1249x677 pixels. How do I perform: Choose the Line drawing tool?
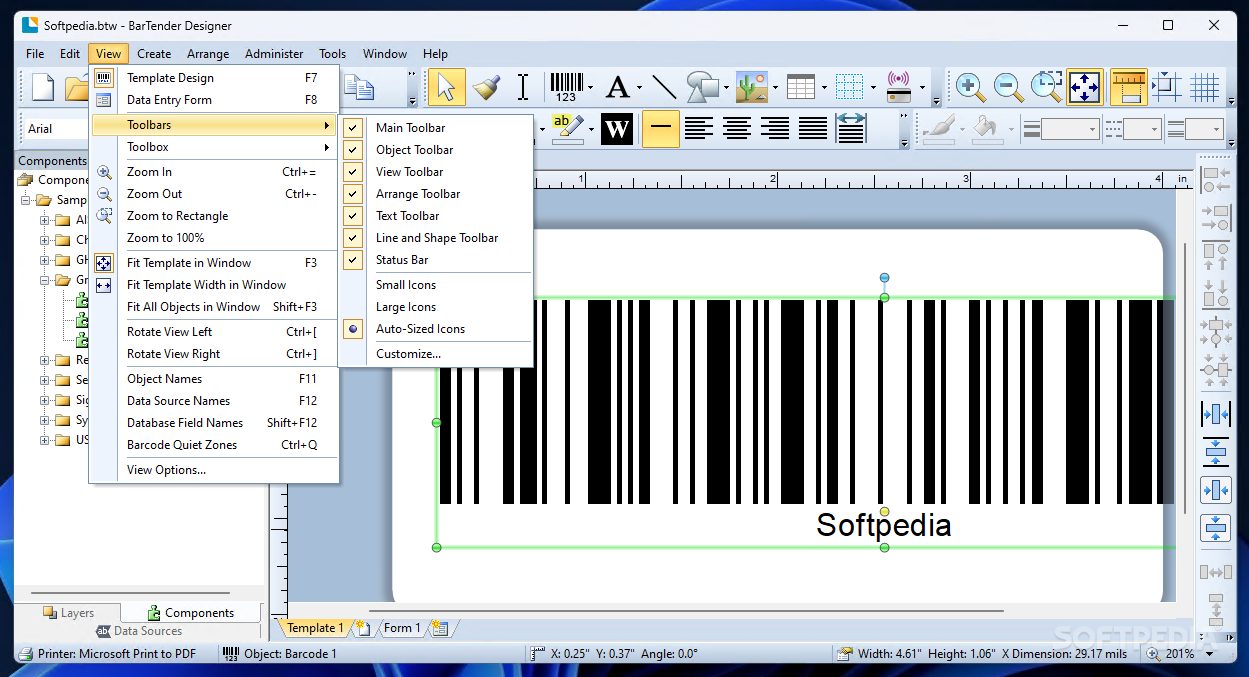tap(664, 87)
